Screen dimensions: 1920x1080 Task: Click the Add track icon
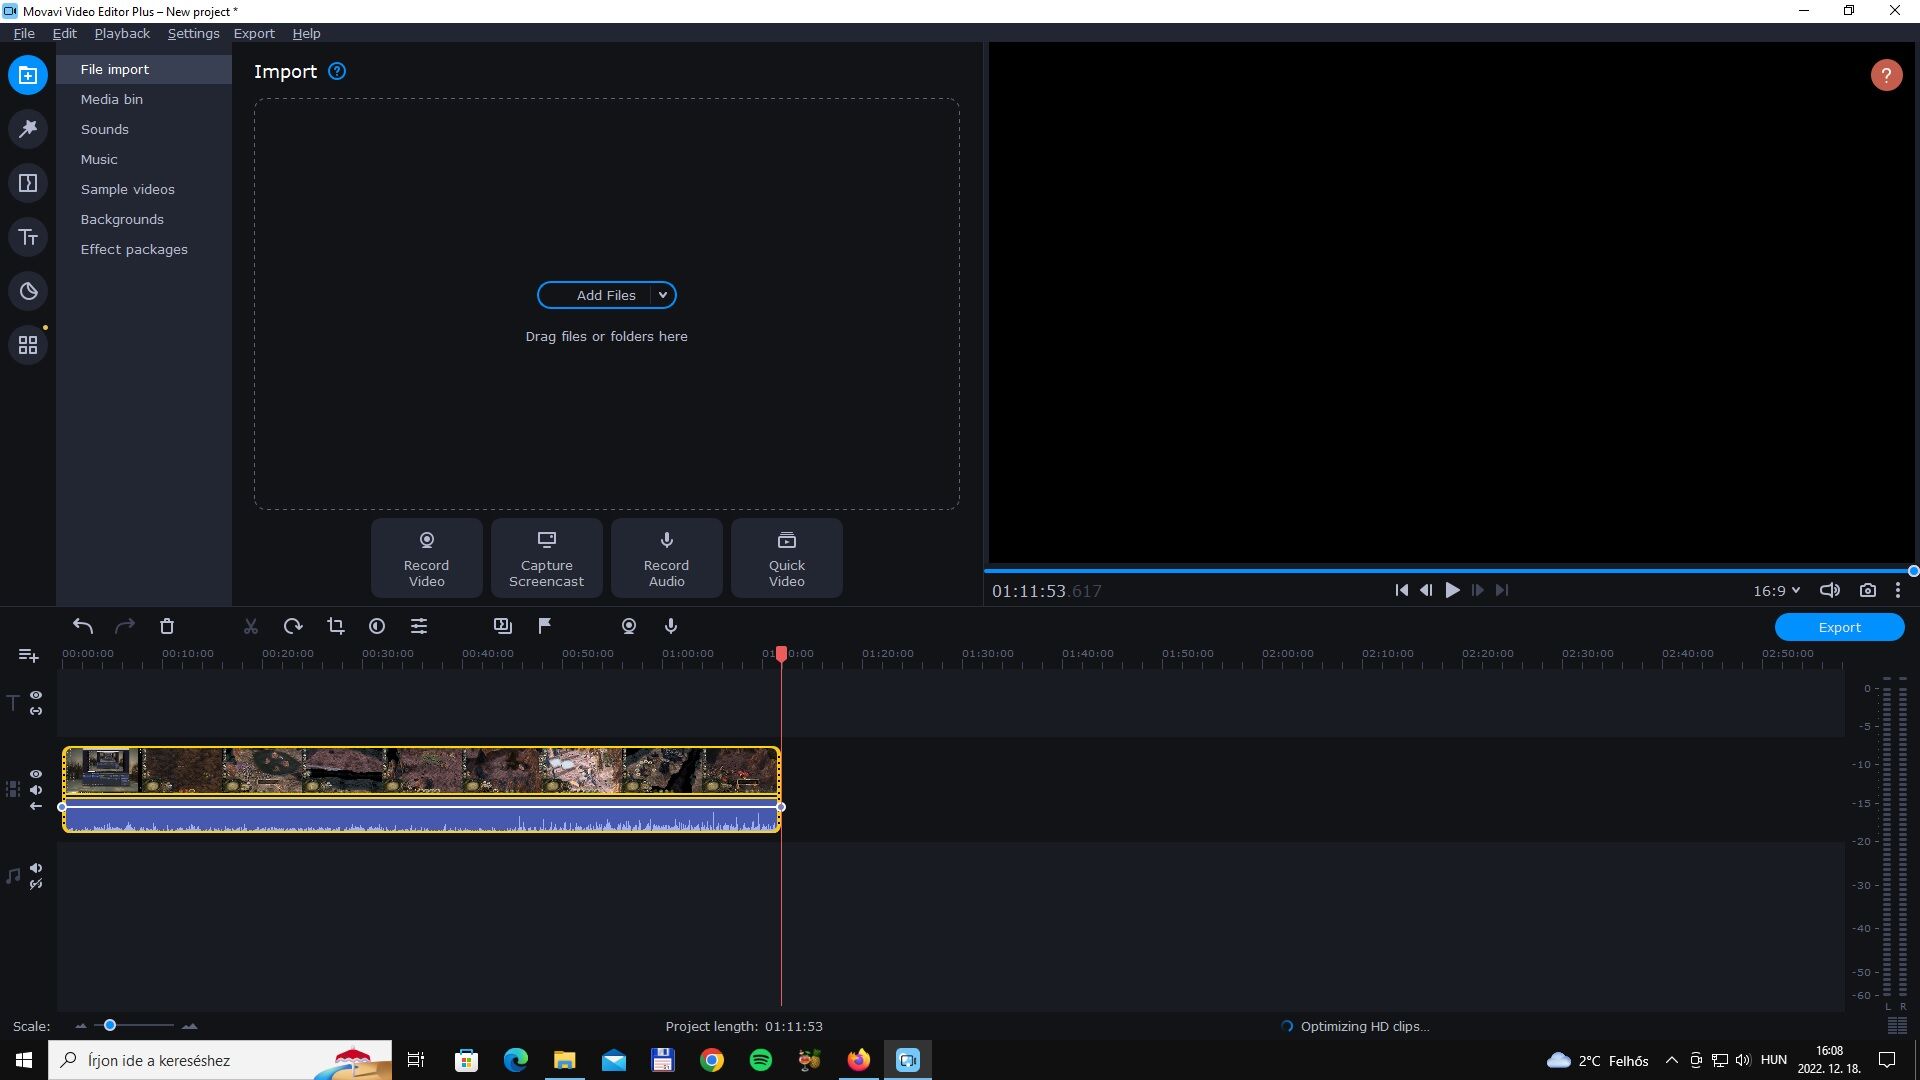(28, 656)
